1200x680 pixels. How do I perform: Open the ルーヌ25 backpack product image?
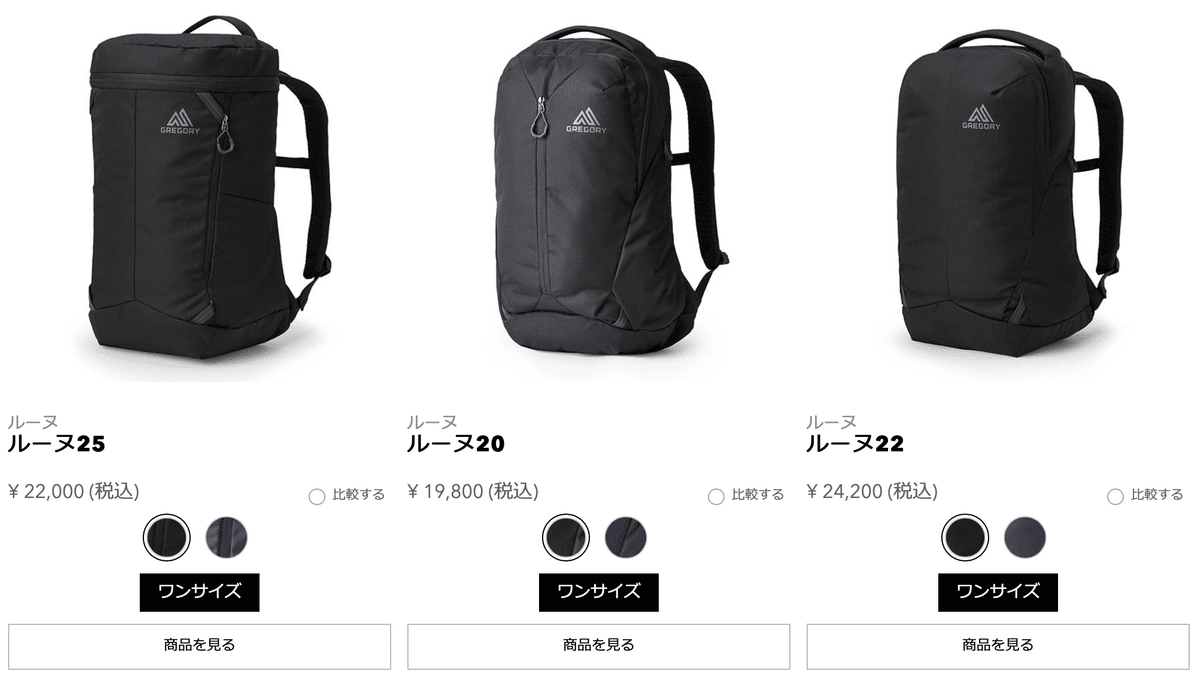200,190
